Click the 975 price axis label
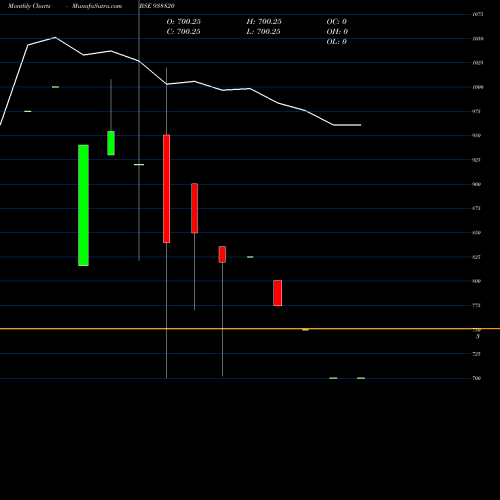Viewport: 500px width, 500px height. pyautogui.click(x=476, y=111)
